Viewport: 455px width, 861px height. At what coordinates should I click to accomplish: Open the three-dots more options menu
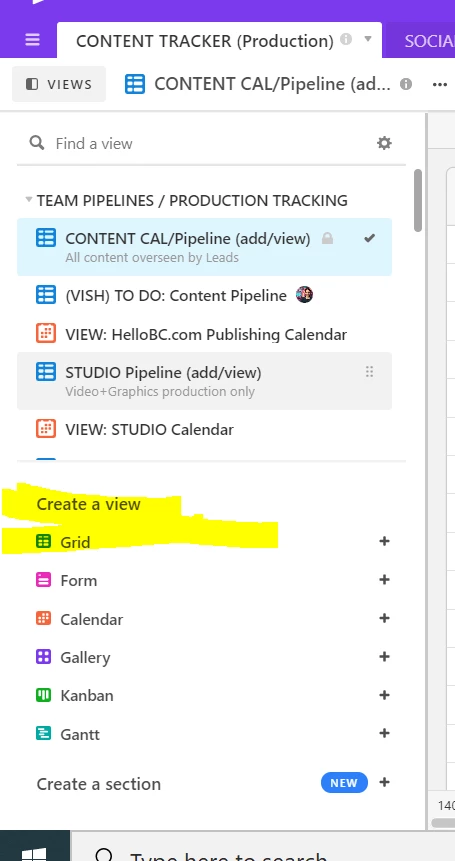tap(440, 84)
